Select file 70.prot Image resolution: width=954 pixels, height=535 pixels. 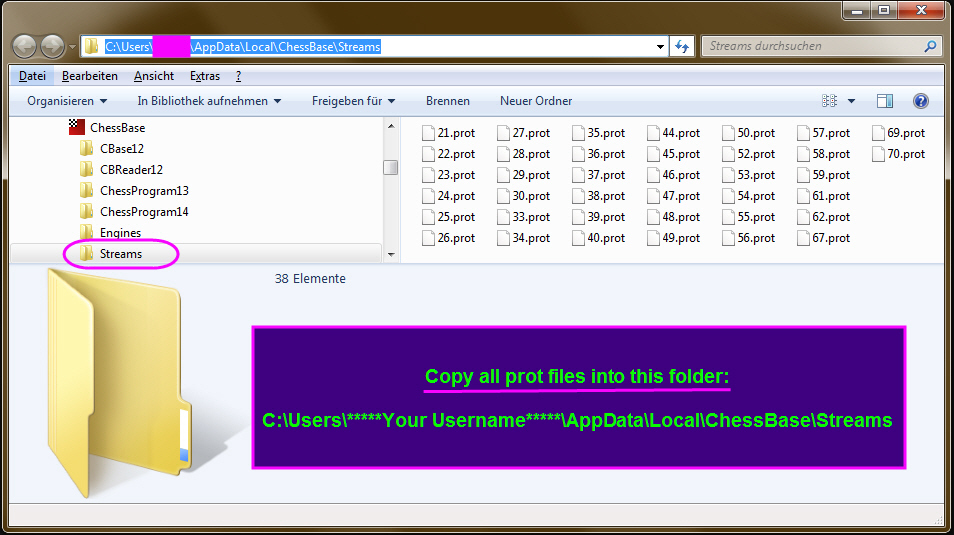tap(899, 154)
